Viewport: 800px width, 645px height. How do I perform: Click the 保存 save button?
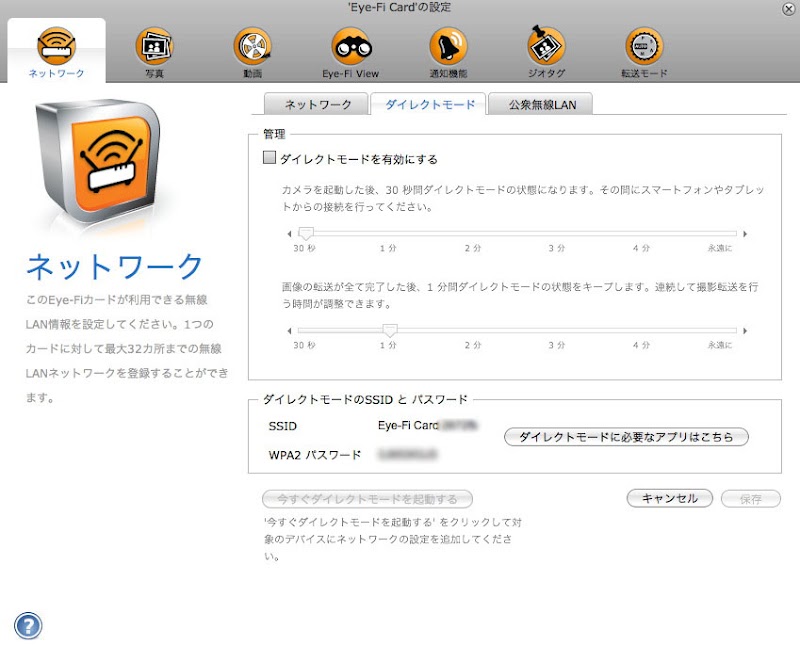[751, 499]
